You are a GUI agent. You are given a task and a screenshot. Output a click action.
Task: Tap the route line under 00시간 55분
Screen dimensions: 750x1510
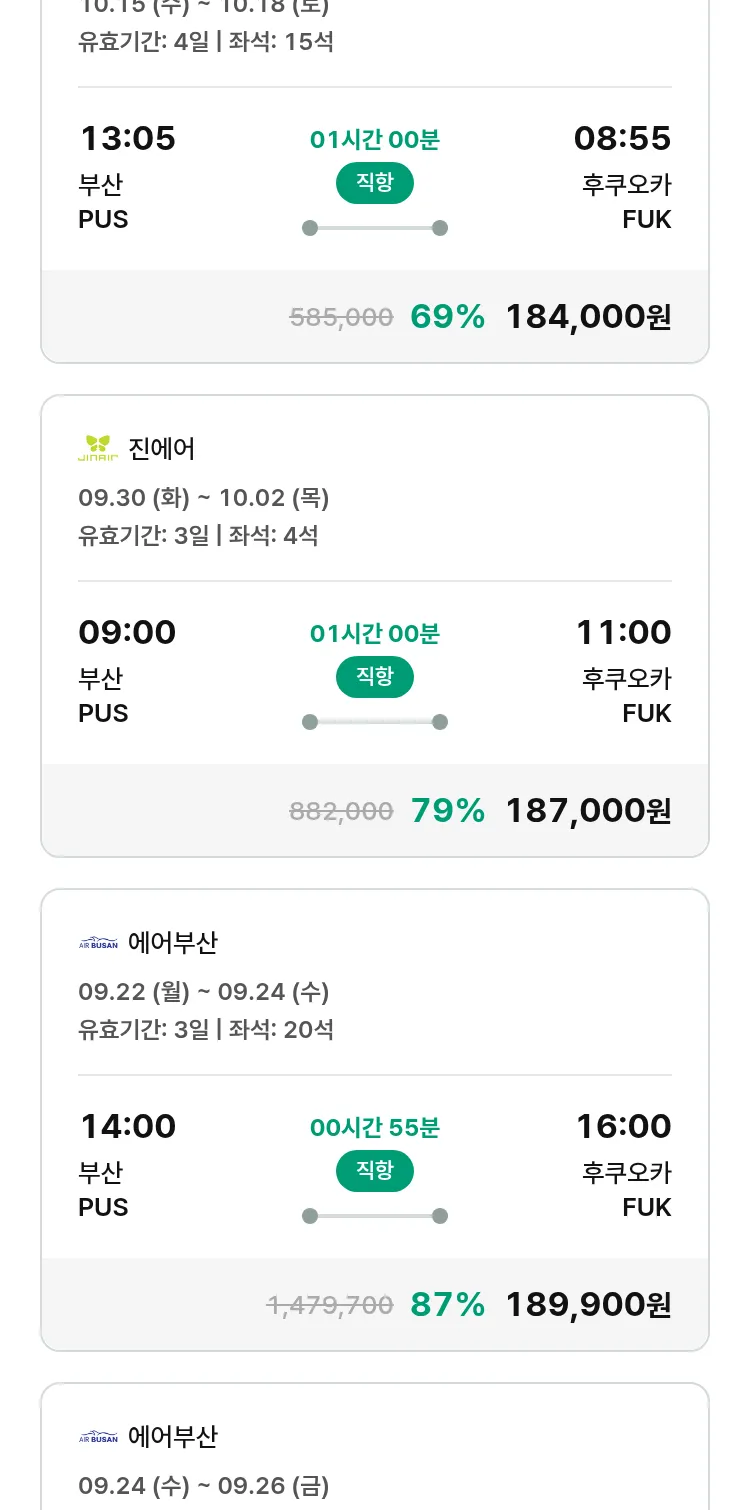point(375,1216)
